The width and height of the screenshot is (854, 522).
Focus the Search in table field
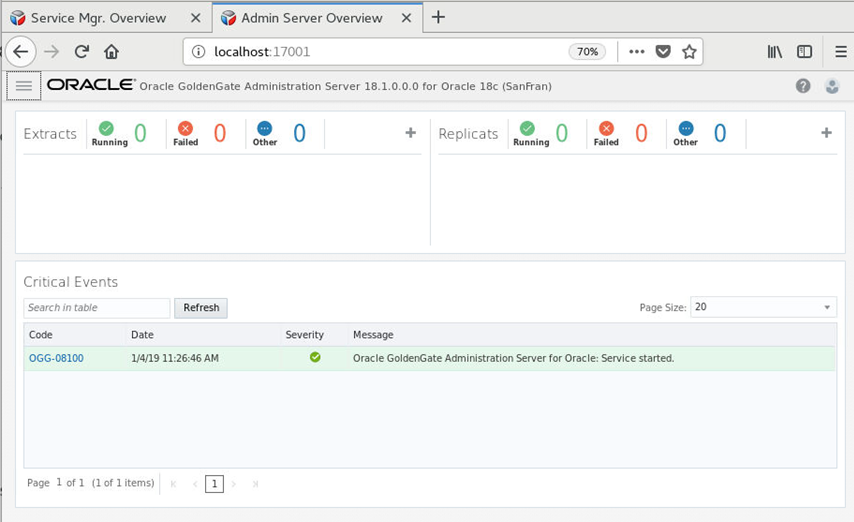tap(97, 308)
